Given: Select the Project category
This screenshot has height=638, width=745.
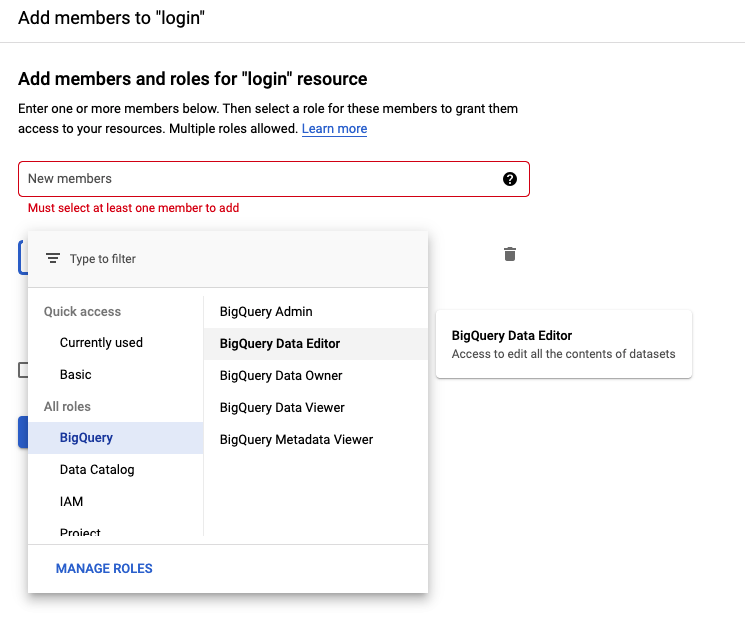Looking at the screenshot, I should tap(115, 531).
